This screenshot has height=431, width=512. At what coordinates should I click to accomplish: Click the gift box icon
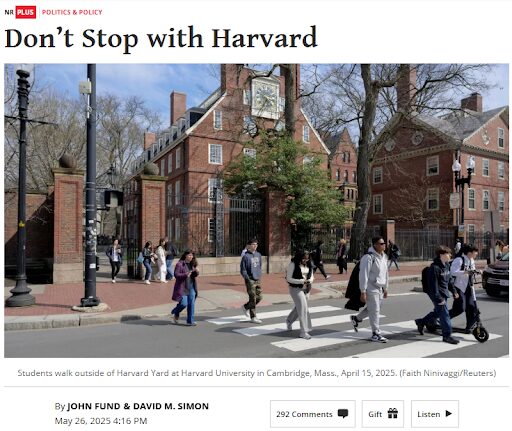coord(392,413)
